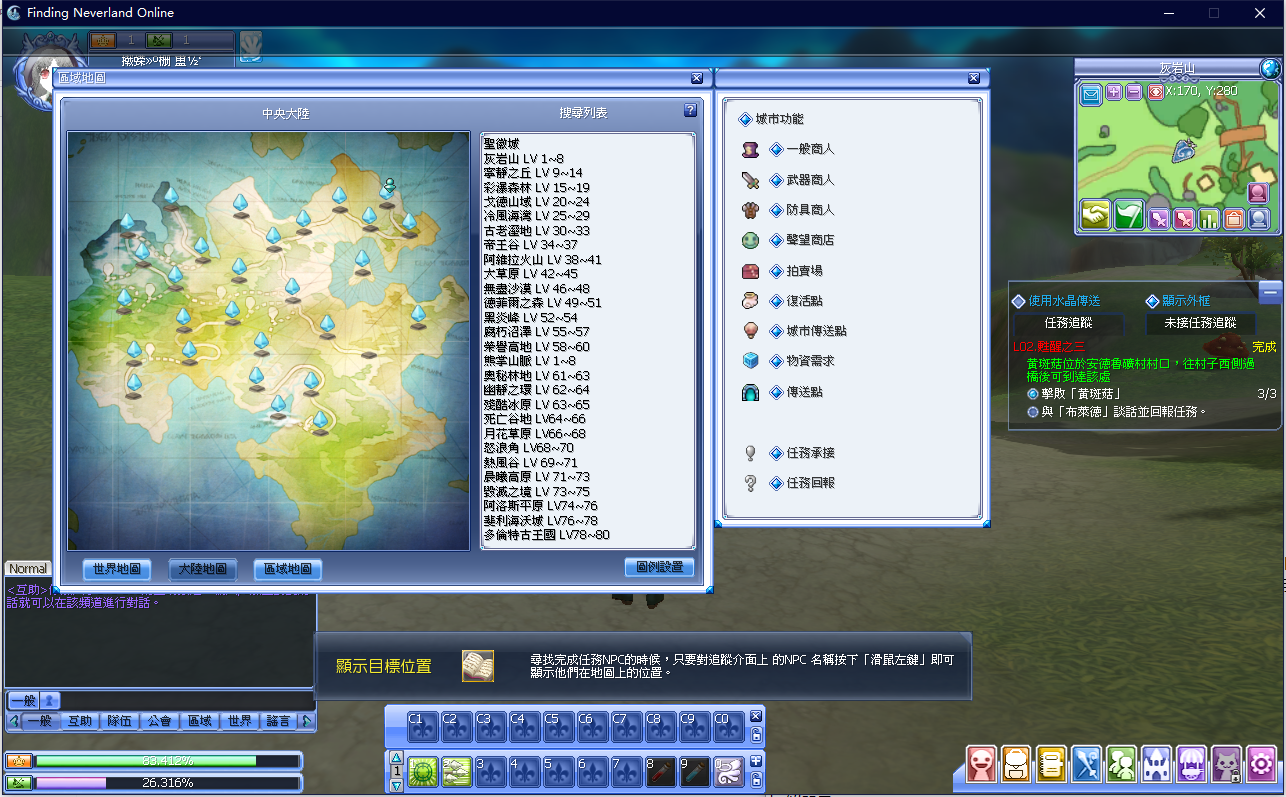Show more chat tabs with right arrow
The width and height of the screenshot is (1286, 797).
306,720
